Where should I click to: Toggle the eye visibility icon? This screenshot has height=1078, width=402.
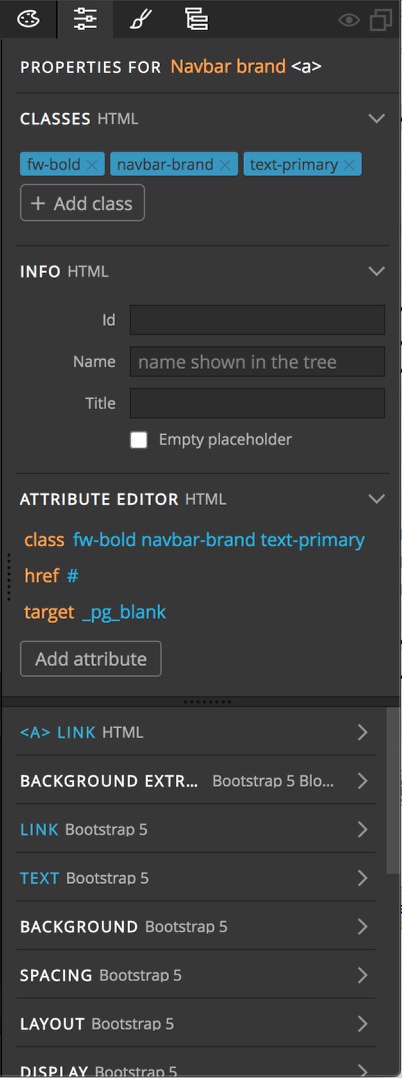(349, 20)
